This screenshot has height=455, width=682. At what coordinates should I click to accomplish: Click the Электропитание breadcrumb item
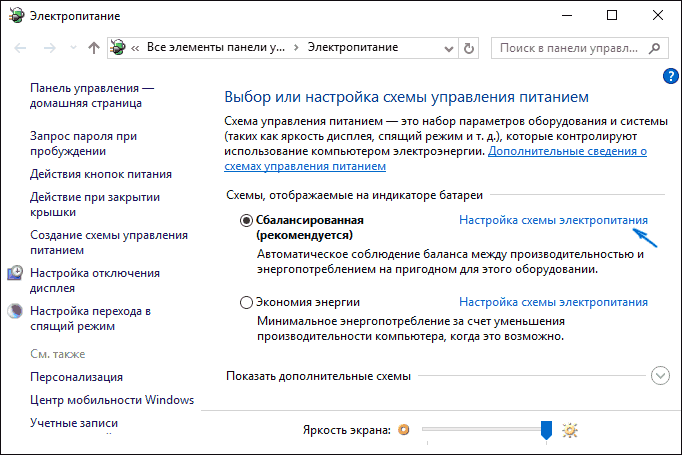click(353, 47)
